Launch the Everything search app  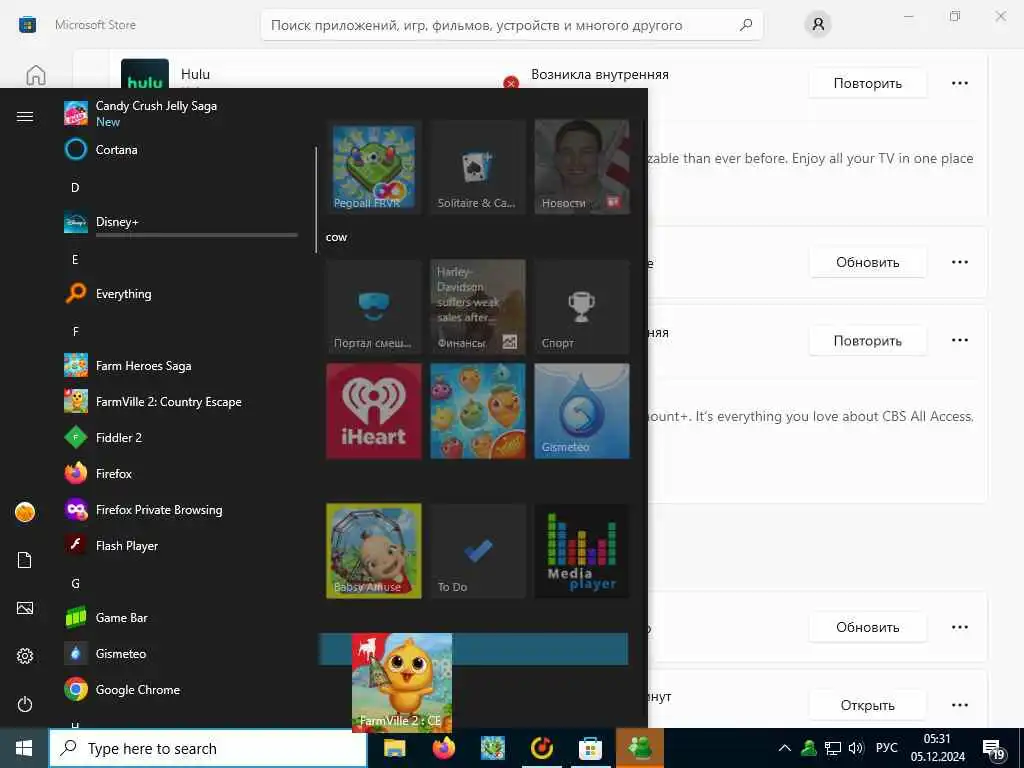pyautogui.click(x=180, y=294)
